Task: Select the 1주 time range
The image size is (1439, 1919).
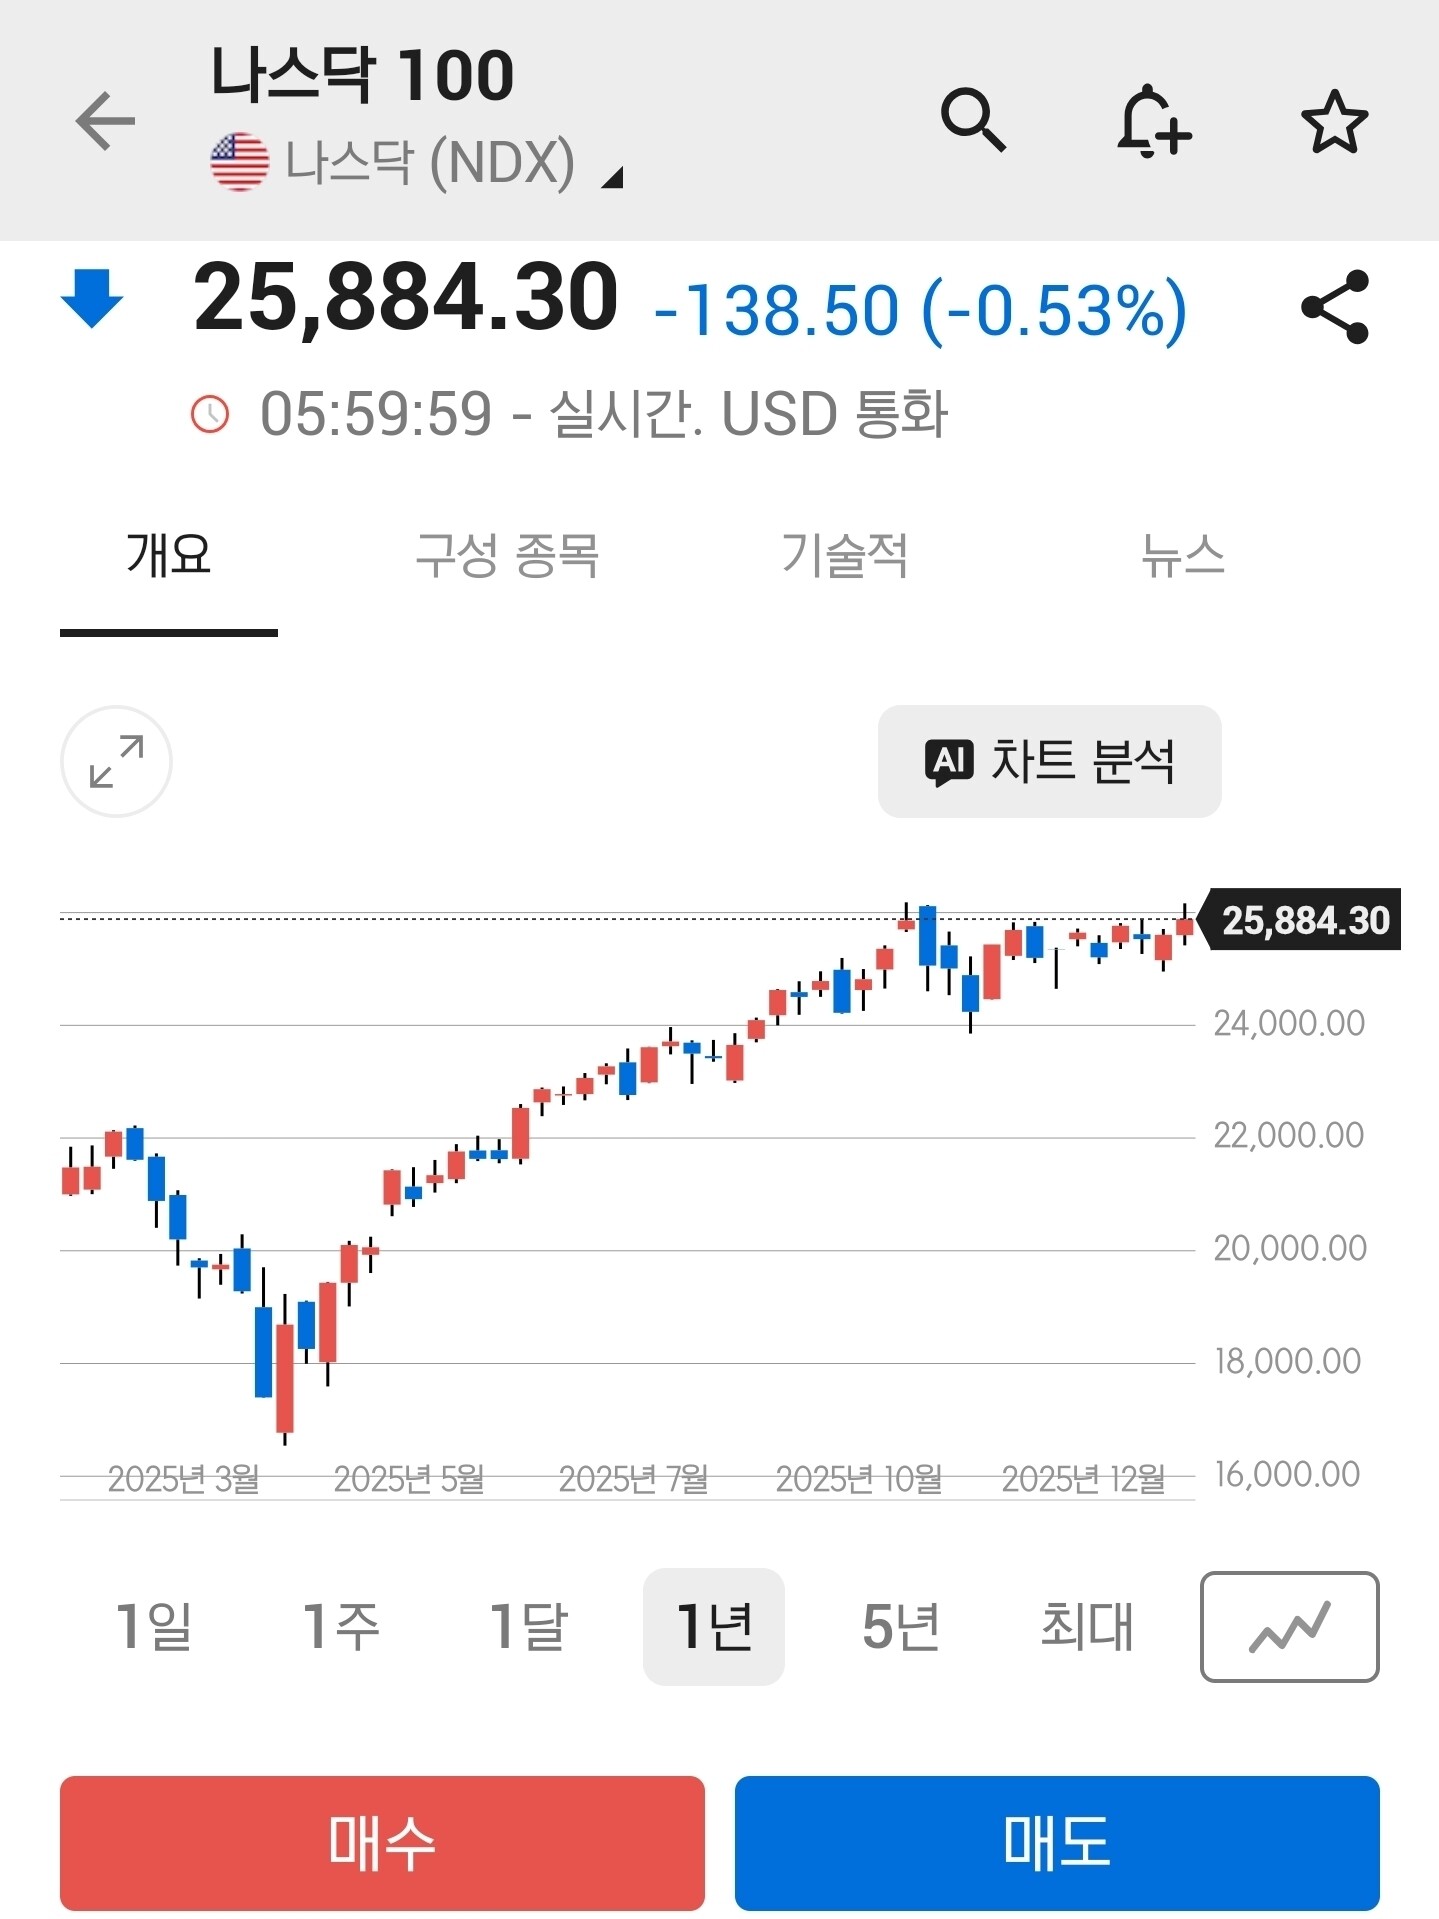Action: click(x=340, y=1626)
